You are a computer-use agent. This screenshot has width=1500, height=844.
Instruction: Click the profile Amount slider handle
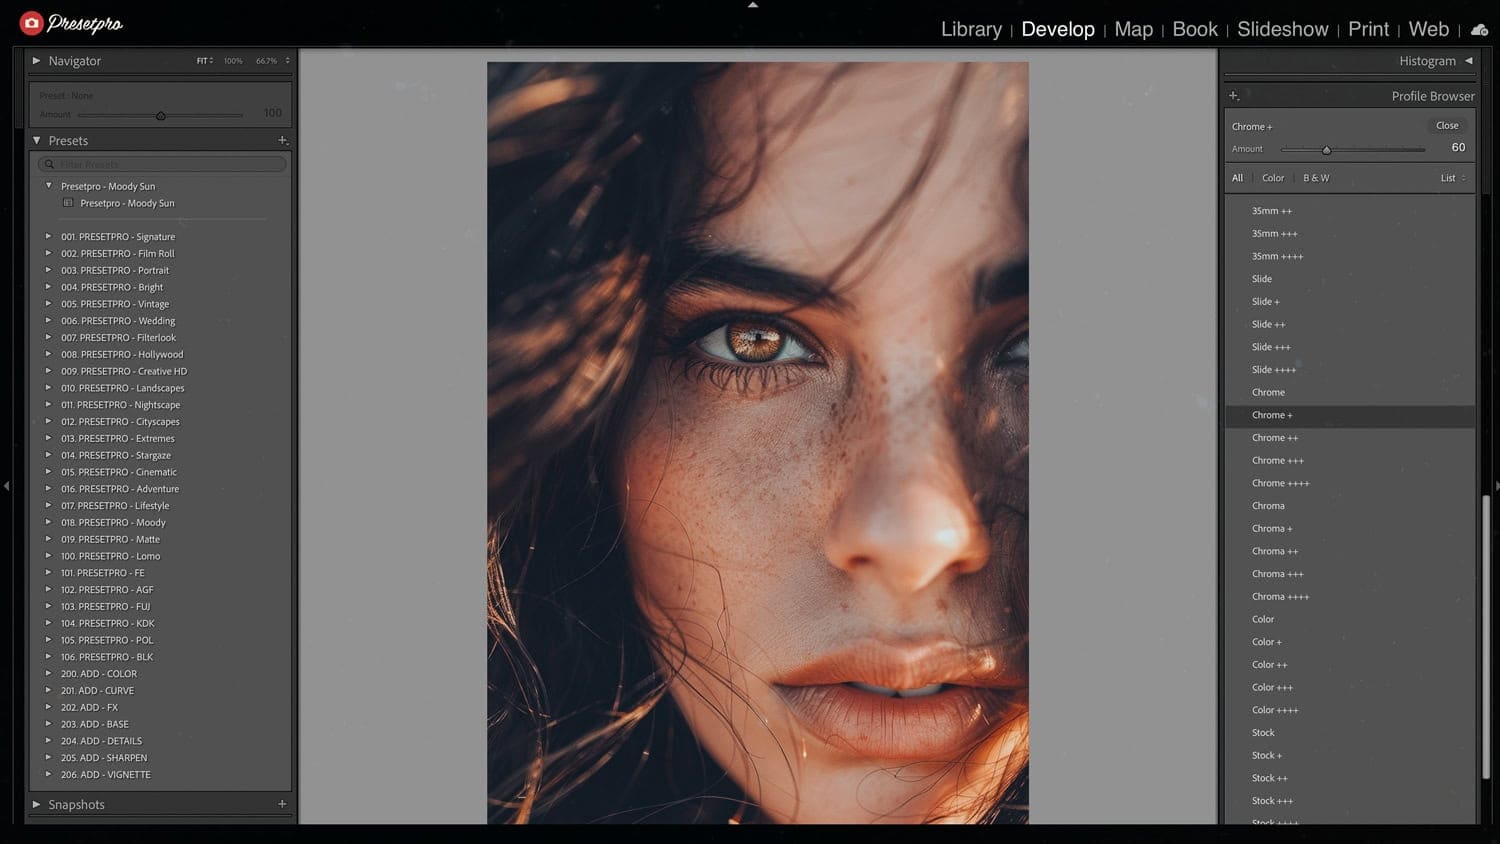pos(1326,150)
